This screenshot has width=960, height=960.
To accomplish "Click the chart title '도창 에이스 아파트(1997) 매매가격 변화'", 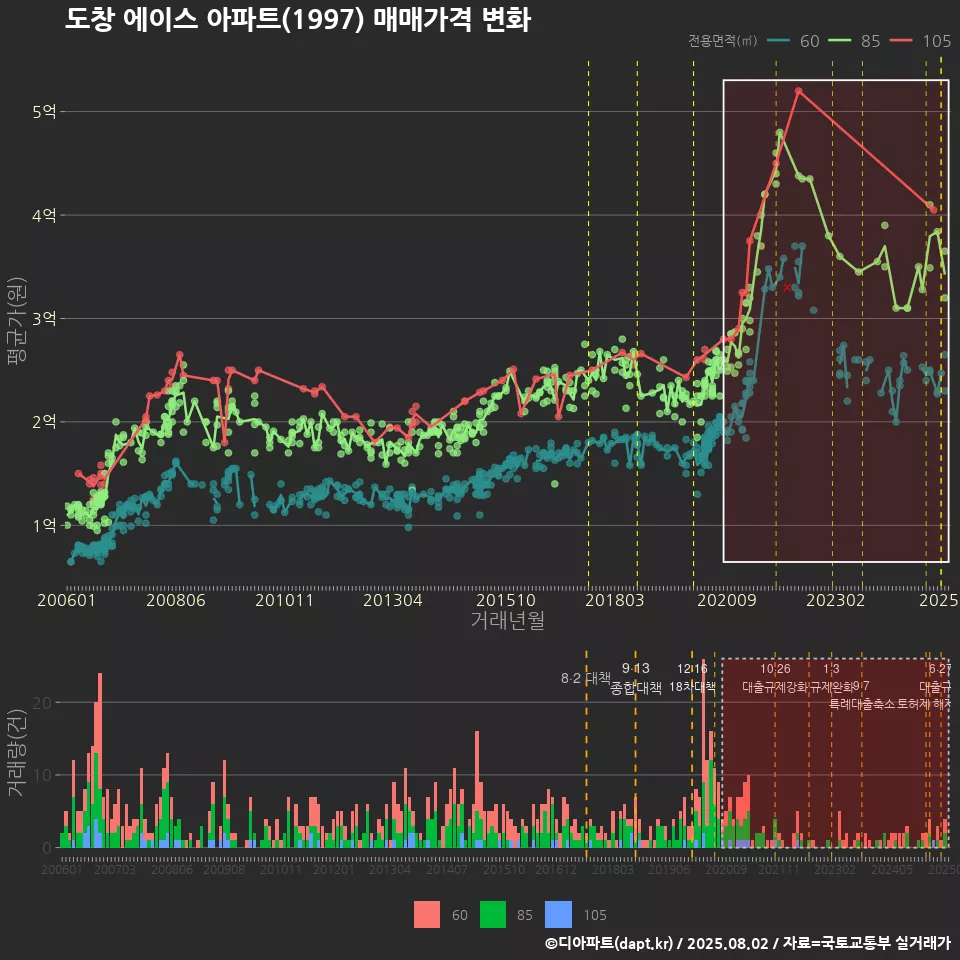I will pos(298,20).
